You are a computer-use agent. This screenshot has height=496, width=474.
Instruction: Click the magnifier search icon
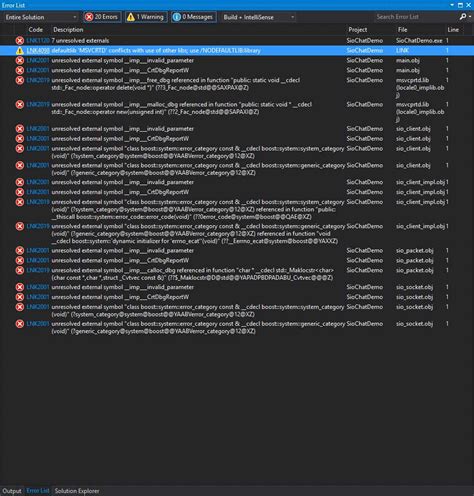(x=463, y=17)
